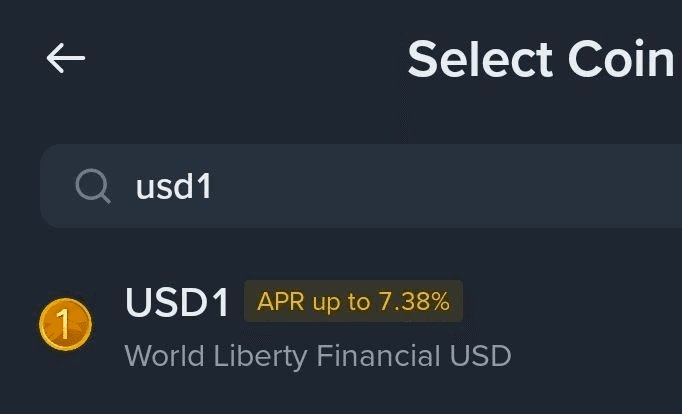
Task: Pick the World Liberty Financial USD subtitle
Action: (x=317, y=355)
